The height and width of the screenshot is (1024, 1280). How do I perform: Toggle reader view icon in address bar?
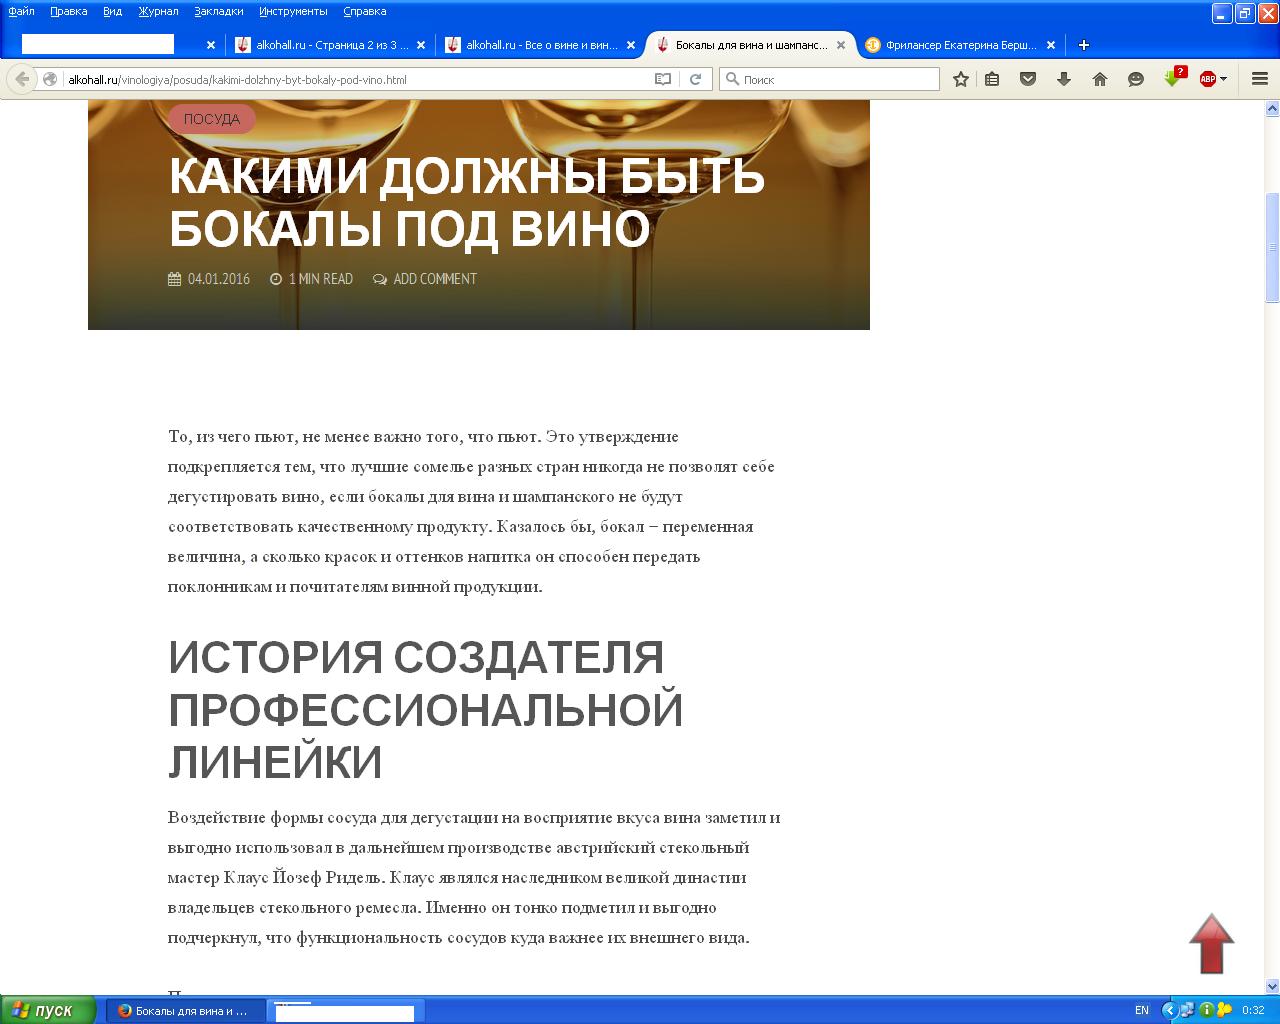click(x=663, y=79)
